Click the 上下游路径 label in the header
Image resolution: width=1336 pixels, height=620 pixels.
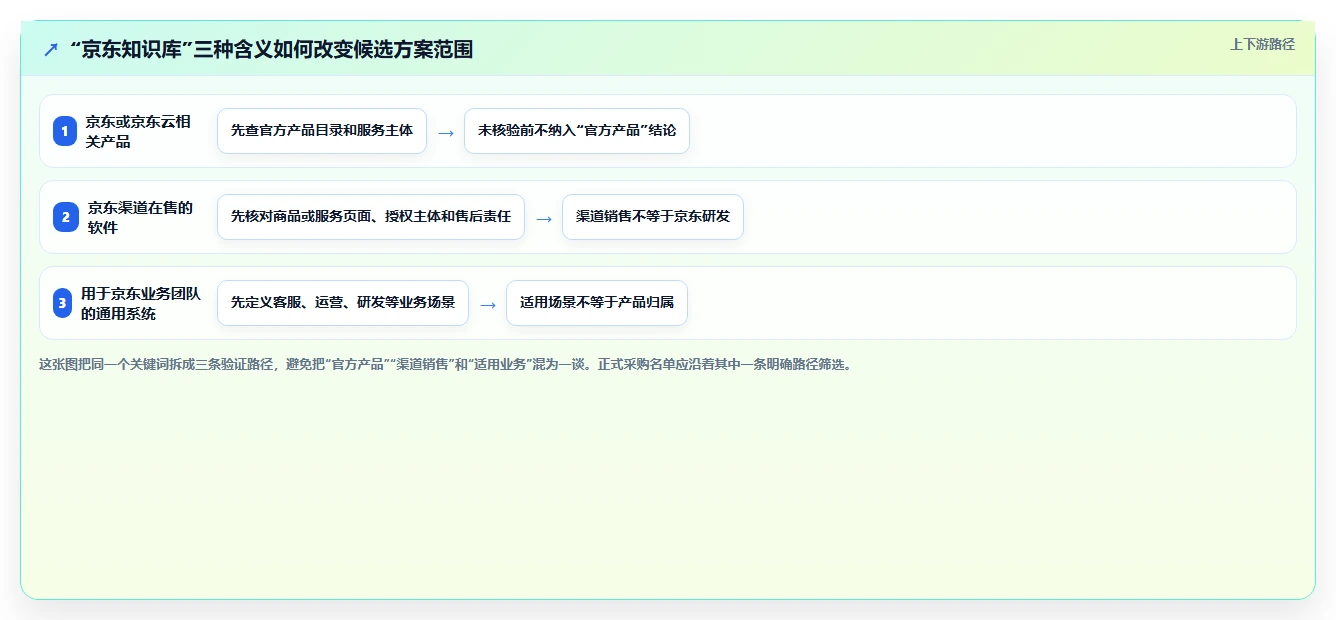click(x=1262, y=44)
